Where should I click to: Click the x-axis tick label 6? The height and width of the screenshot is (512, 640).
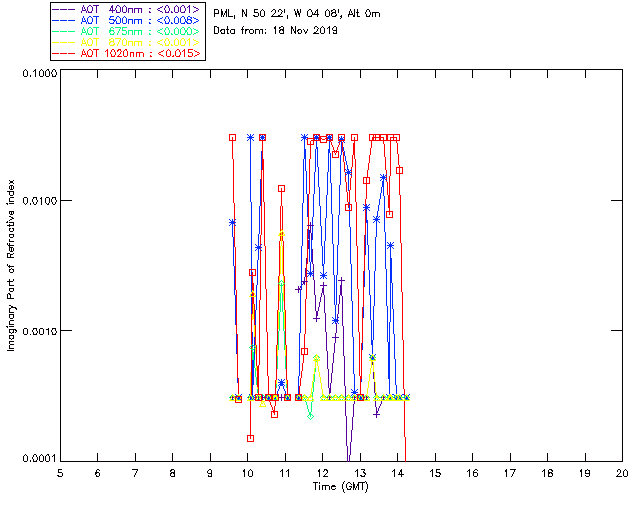coord(98,473)
